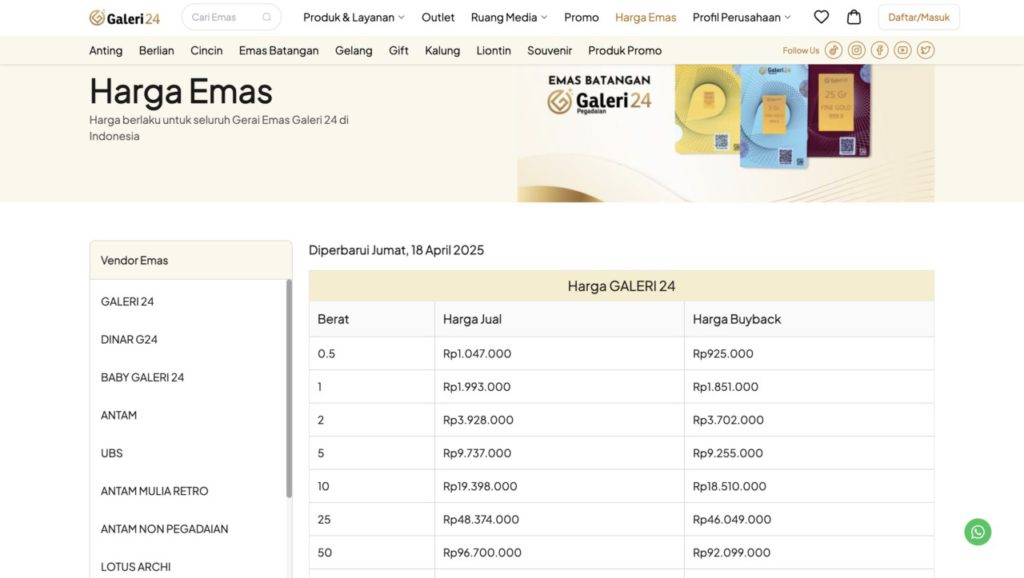Click buyback value Rp1.851.000
Image resolution: width=1024 pixels, height=578 pixels.
726,387
